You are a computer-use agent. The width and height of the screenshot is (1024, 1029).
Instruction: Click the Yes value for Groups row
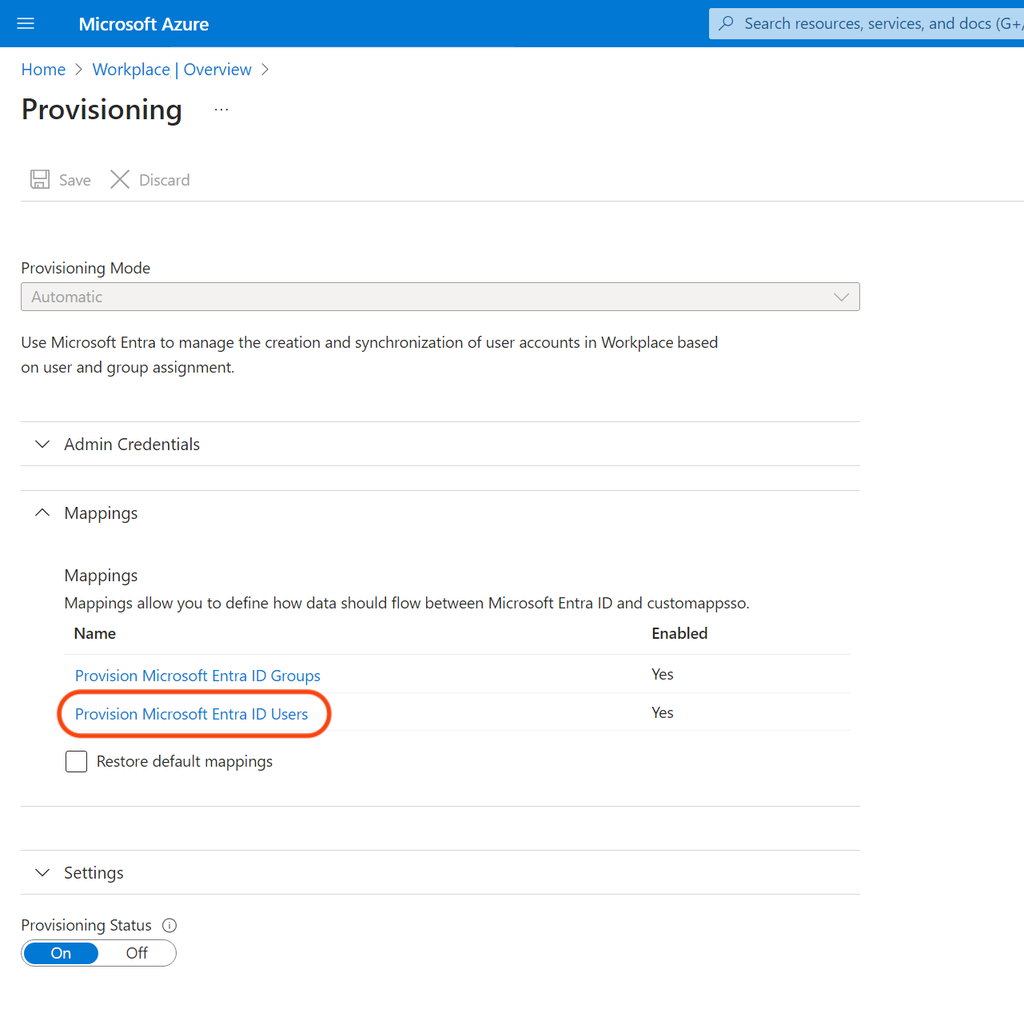[662, 674]
